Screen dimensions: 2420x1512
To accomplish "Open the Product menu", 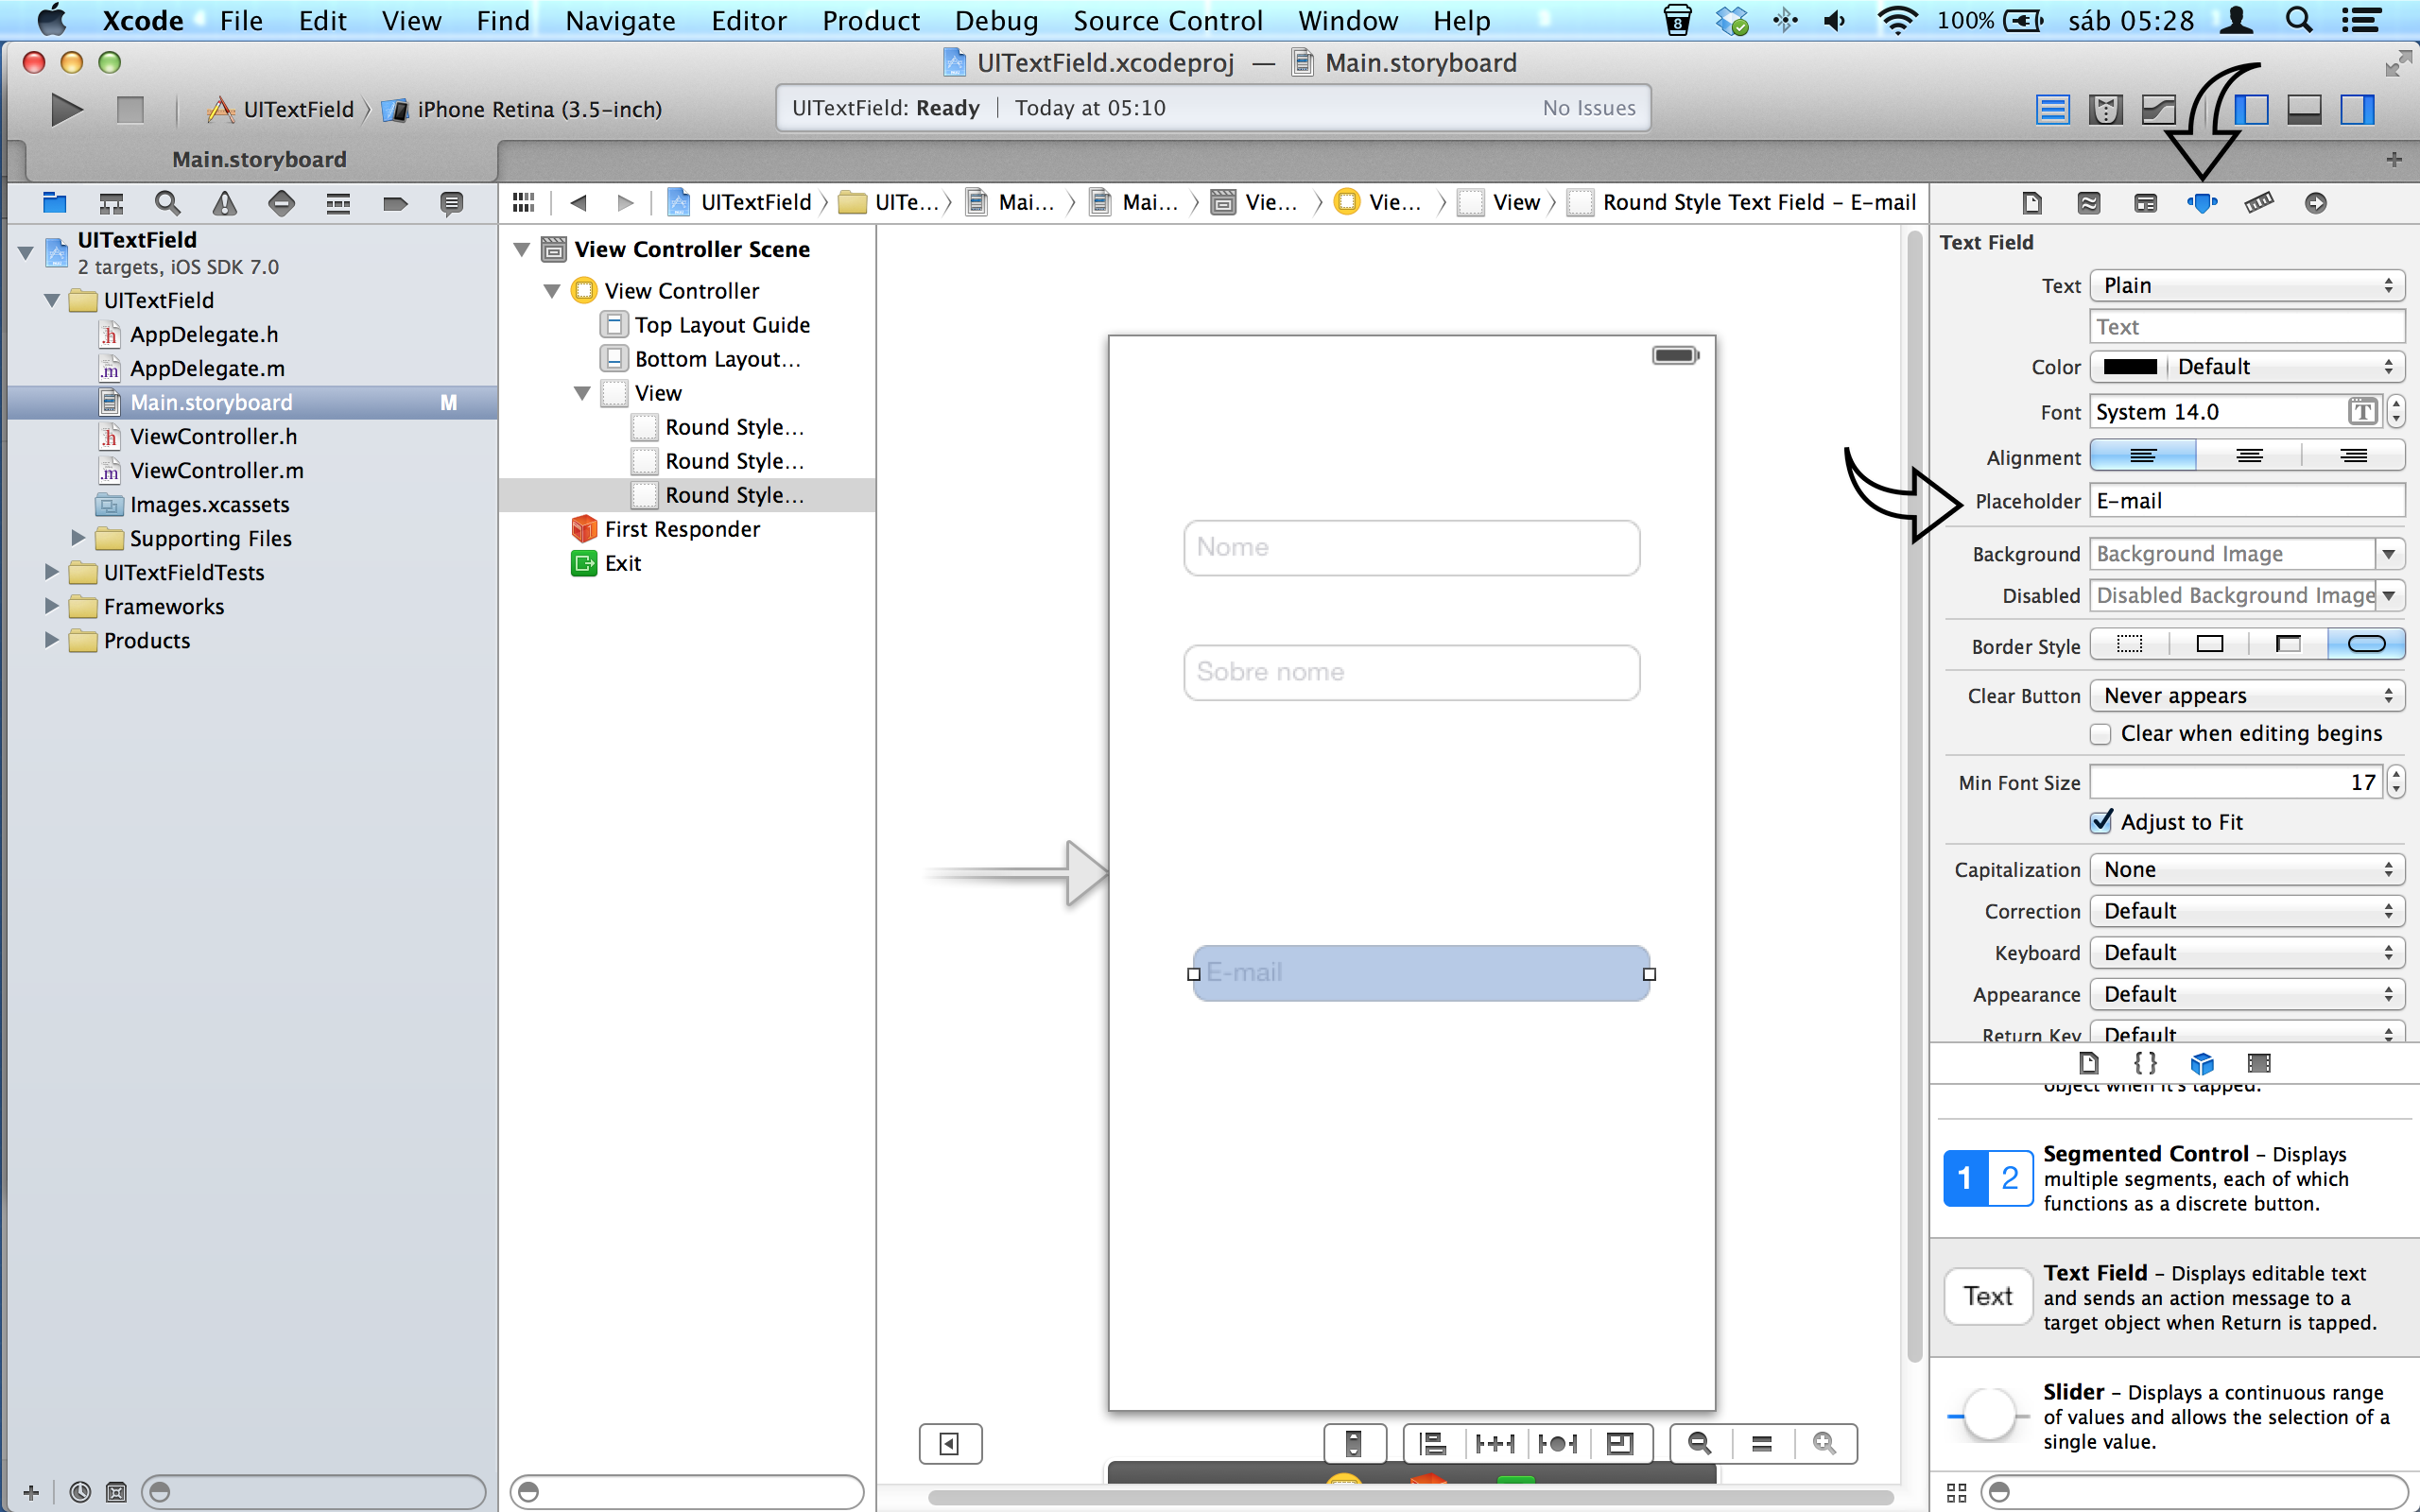I will tap(870, 20).
